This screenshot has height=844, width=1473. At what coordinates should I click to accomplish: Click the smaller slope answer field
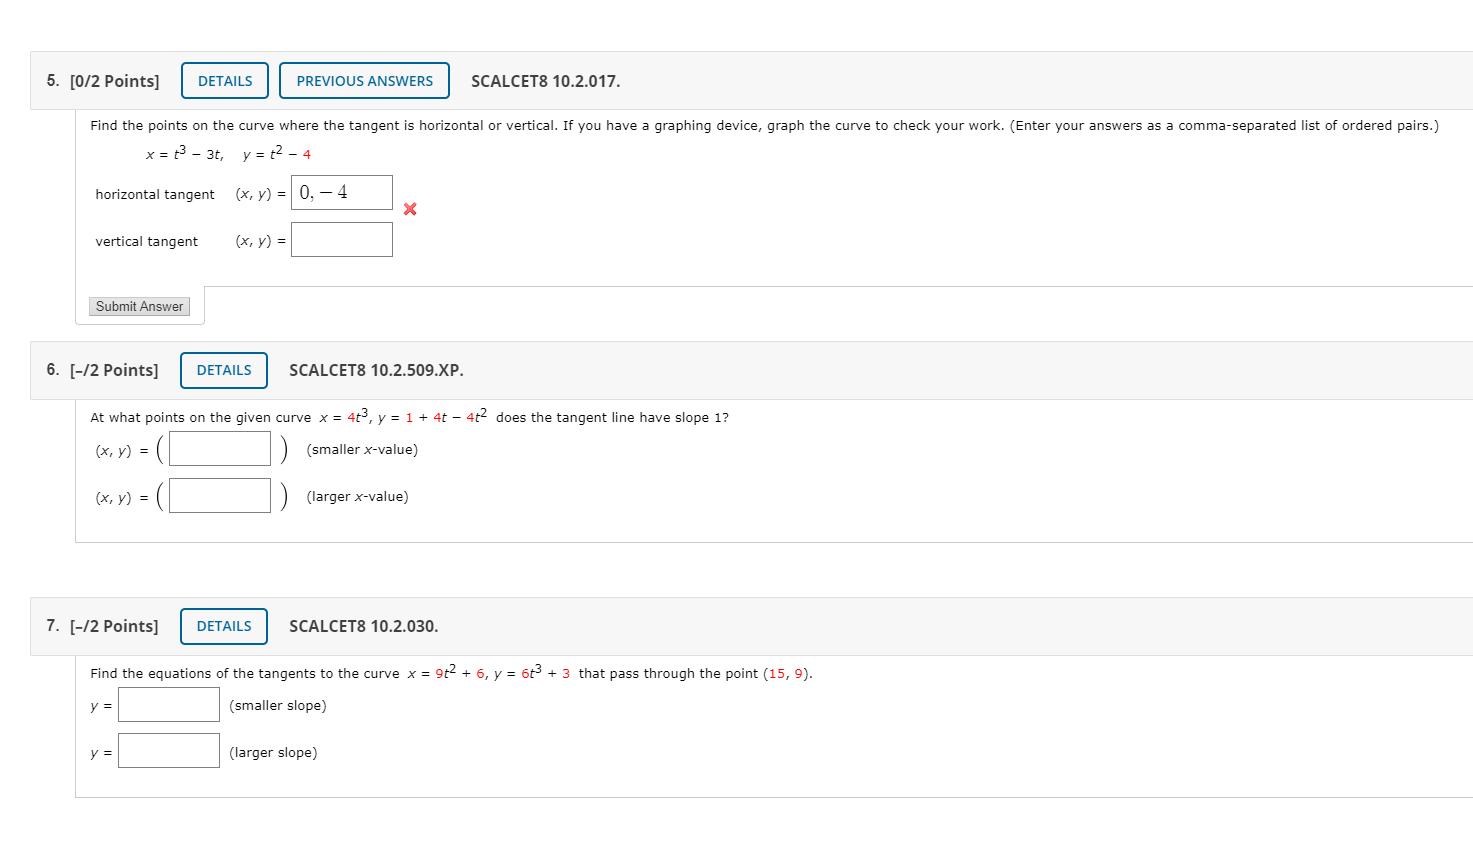[x=169, y=705]
